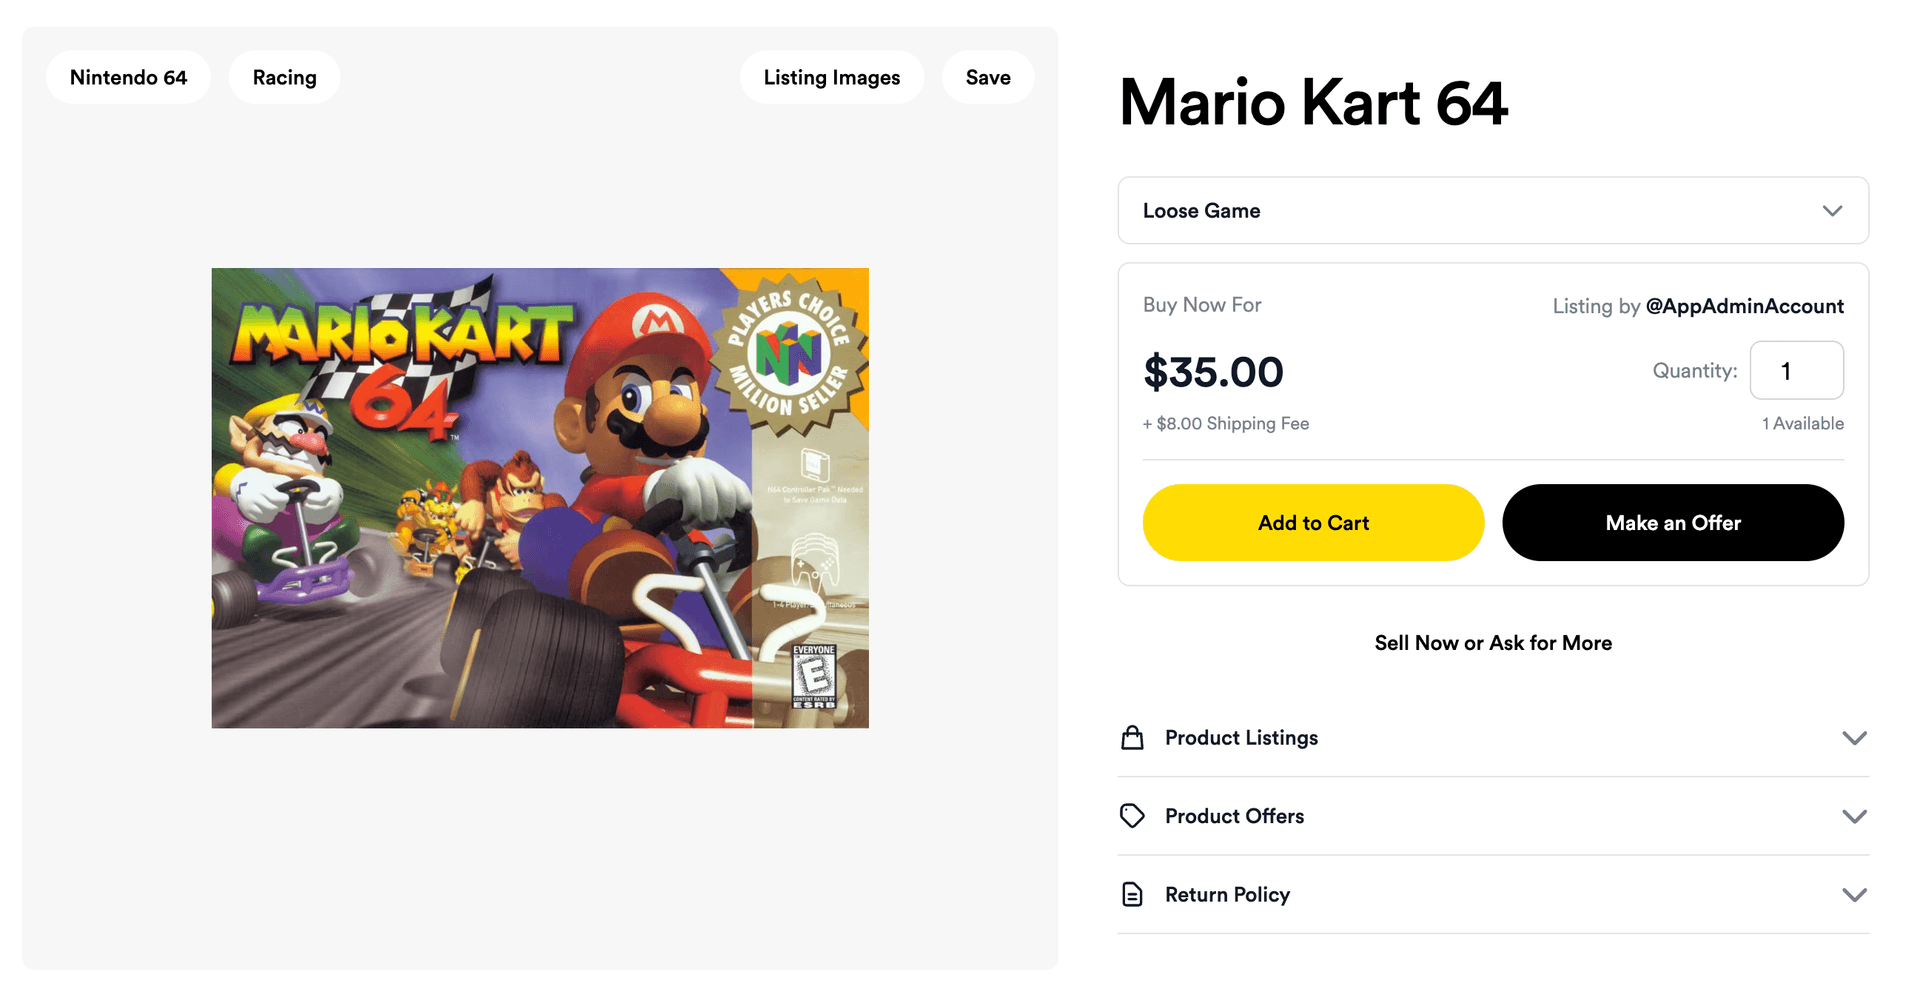
Task: Open Sell Now or Ask for More
Action: 1493,643
